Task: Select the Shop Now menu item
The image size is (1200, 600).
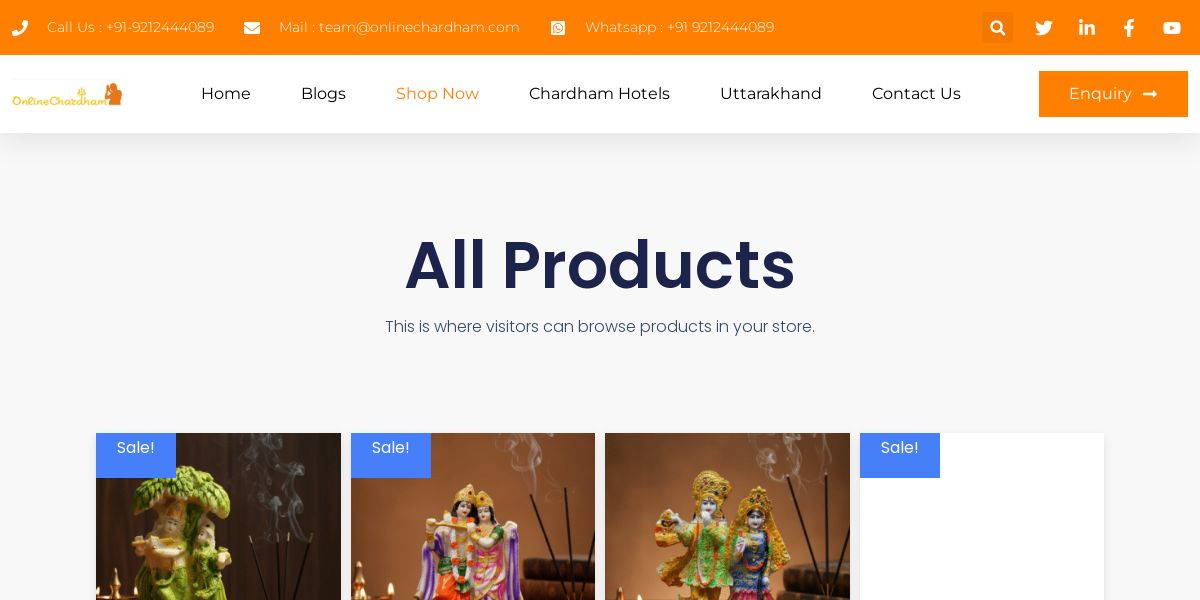Action: [437, 94]
